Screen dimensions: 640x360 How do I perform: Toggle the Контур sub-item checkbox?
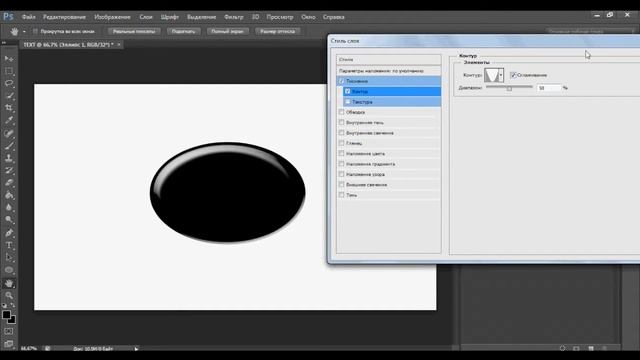pos(347,91)
